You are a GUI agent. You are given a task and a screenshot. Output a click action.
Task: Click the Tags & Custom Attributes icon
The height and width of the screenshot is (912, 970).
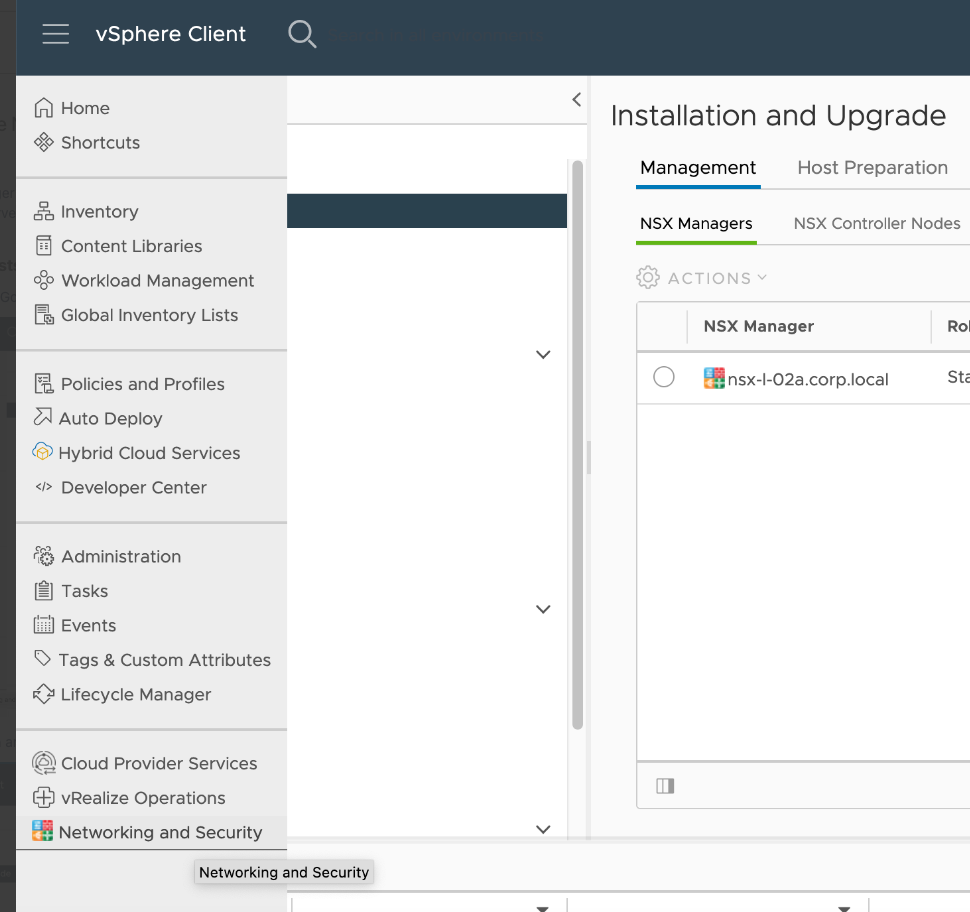(x=43, y=659)
